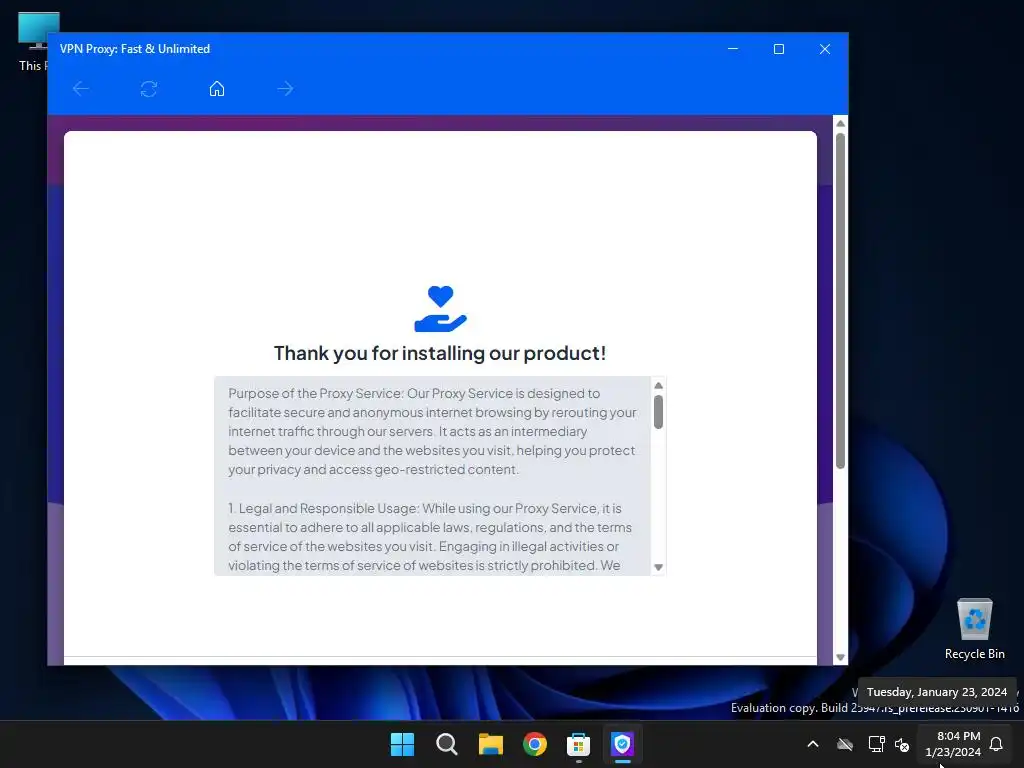Select VPN Proxy shield icon in taskbar
The width and height of the screenshot is (1024, 768).
[x=622, y=744]
